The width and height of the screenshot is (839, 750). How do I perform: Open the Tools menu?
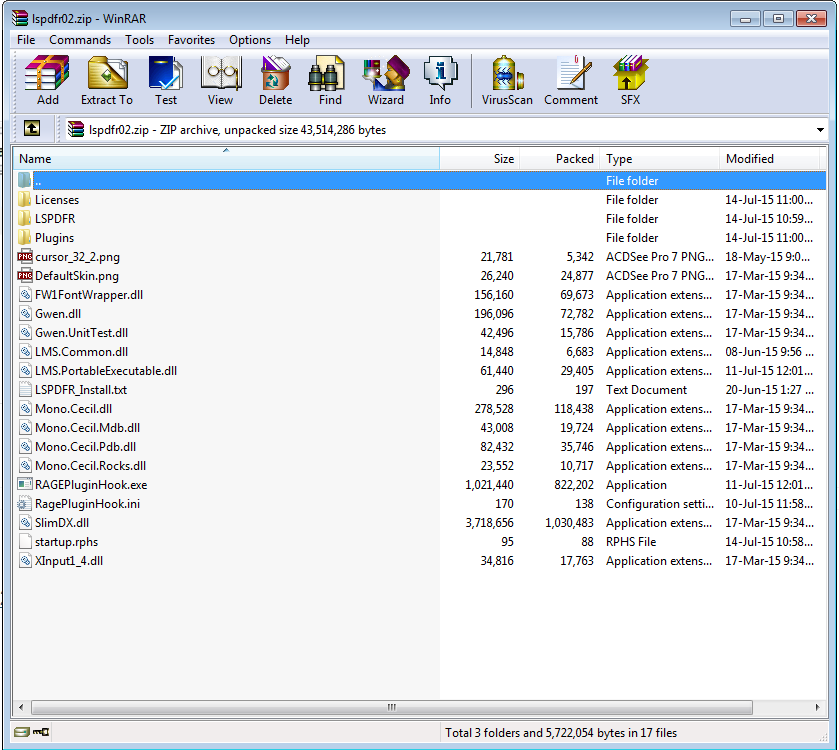[139, 40]
